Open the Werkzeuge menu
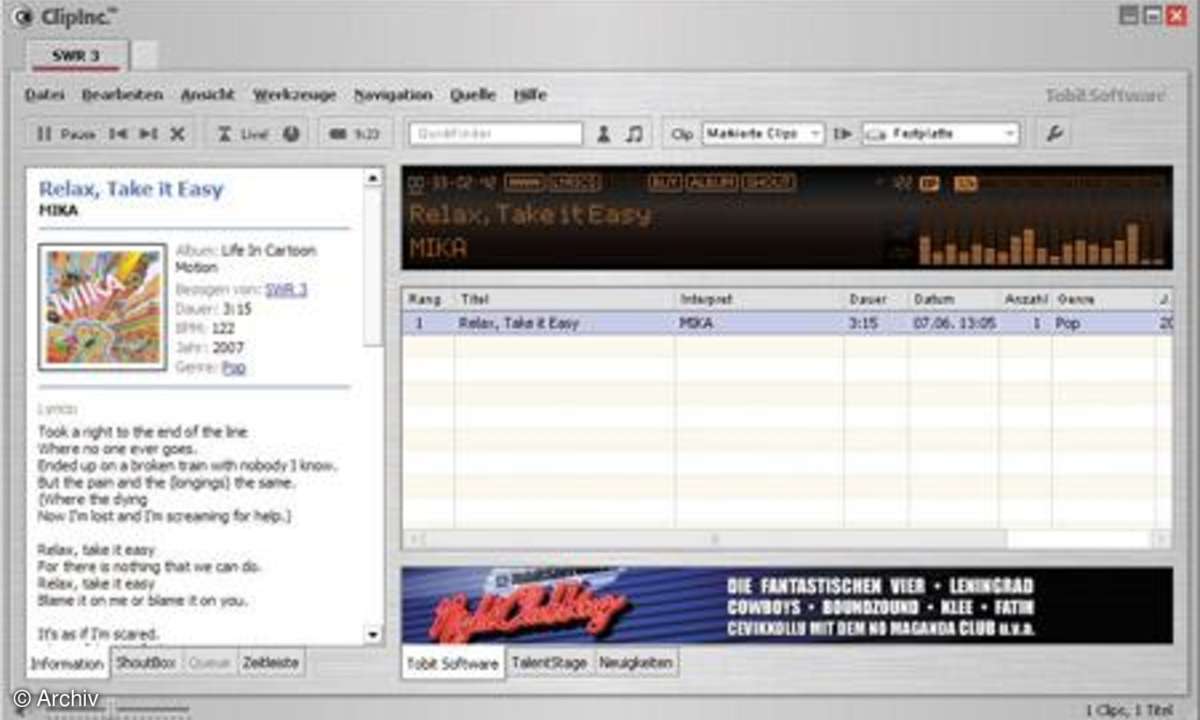This screenshot has height=720, width=1200. pyautogui.click(x=294, y=95)
